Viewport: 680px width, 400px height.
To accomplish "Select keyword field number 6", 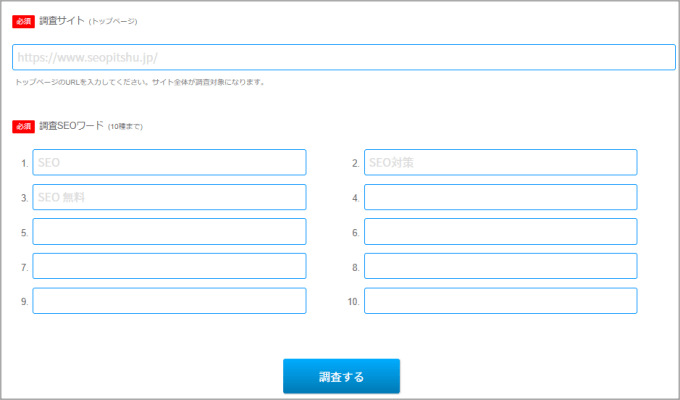I will 500,232.
